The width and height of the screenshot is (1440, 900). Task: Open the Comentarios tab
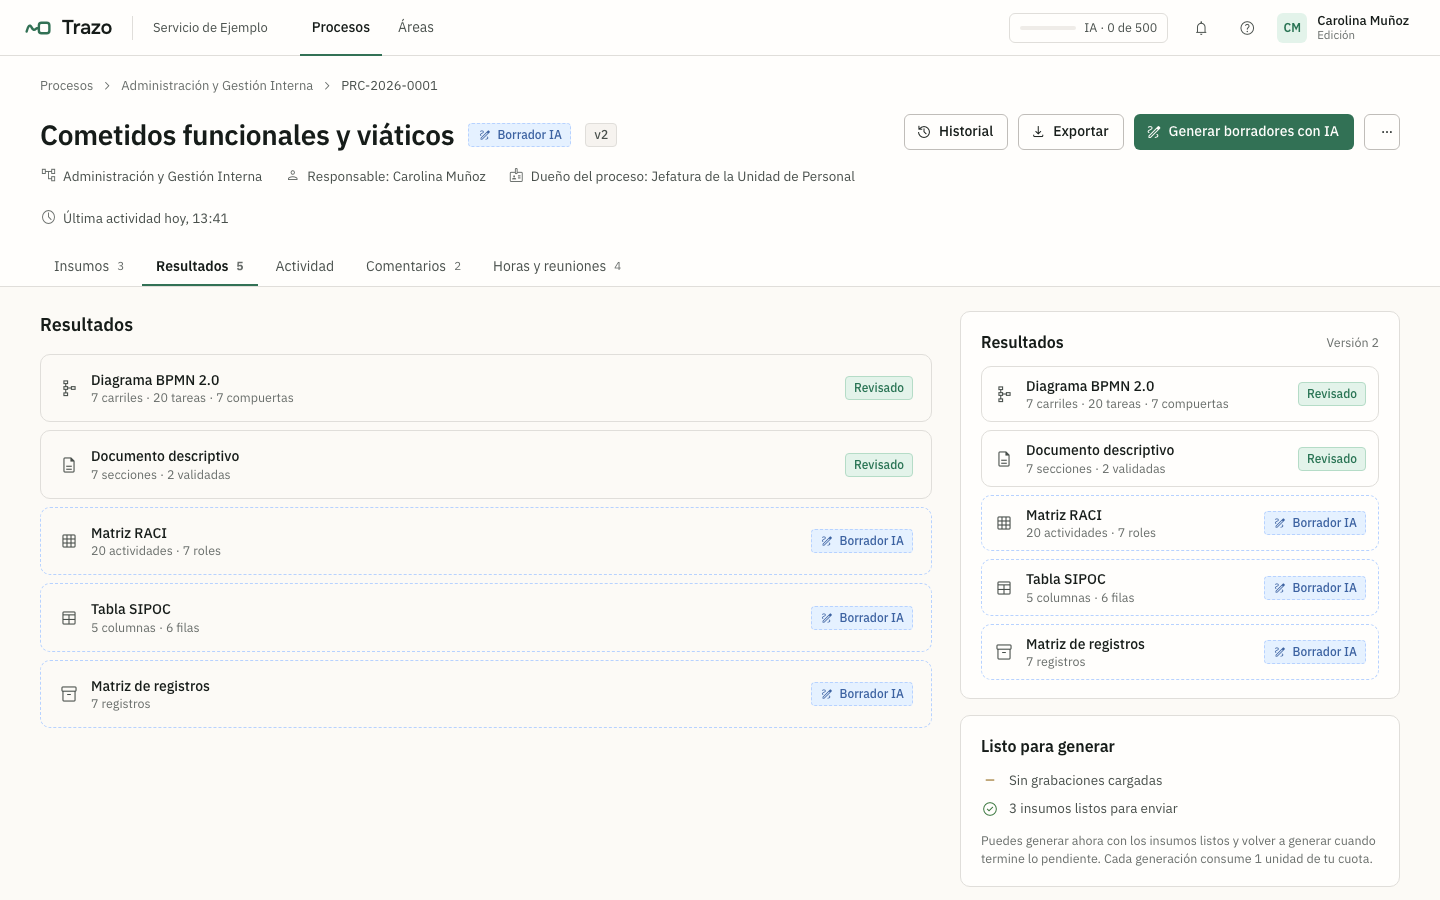pos(413,266)
